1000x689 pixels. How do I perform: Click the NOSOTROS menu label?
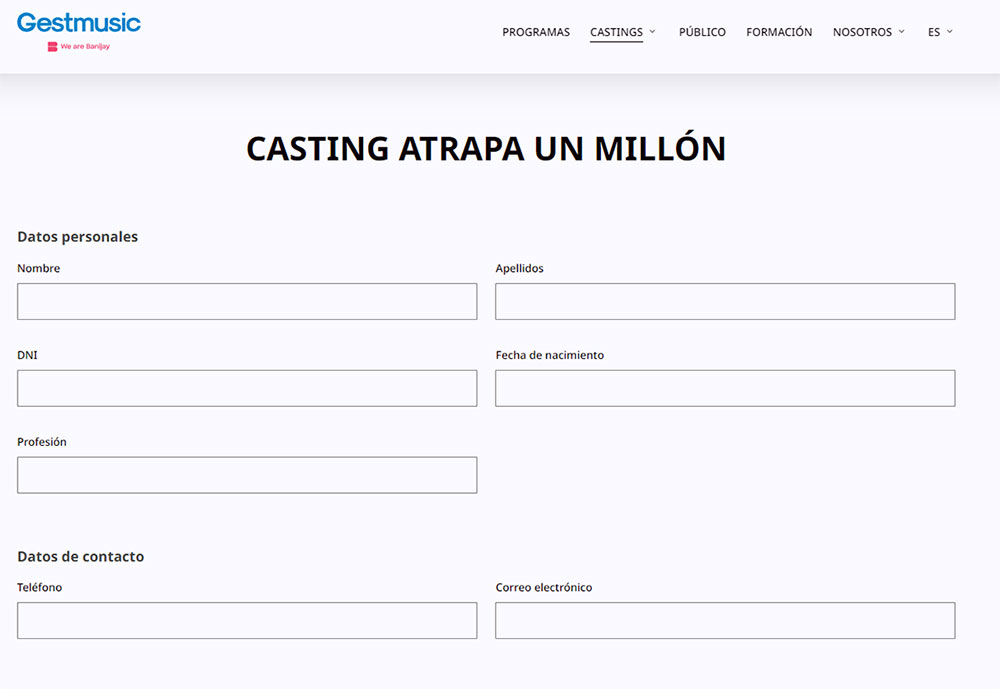(x=862, y=32)
